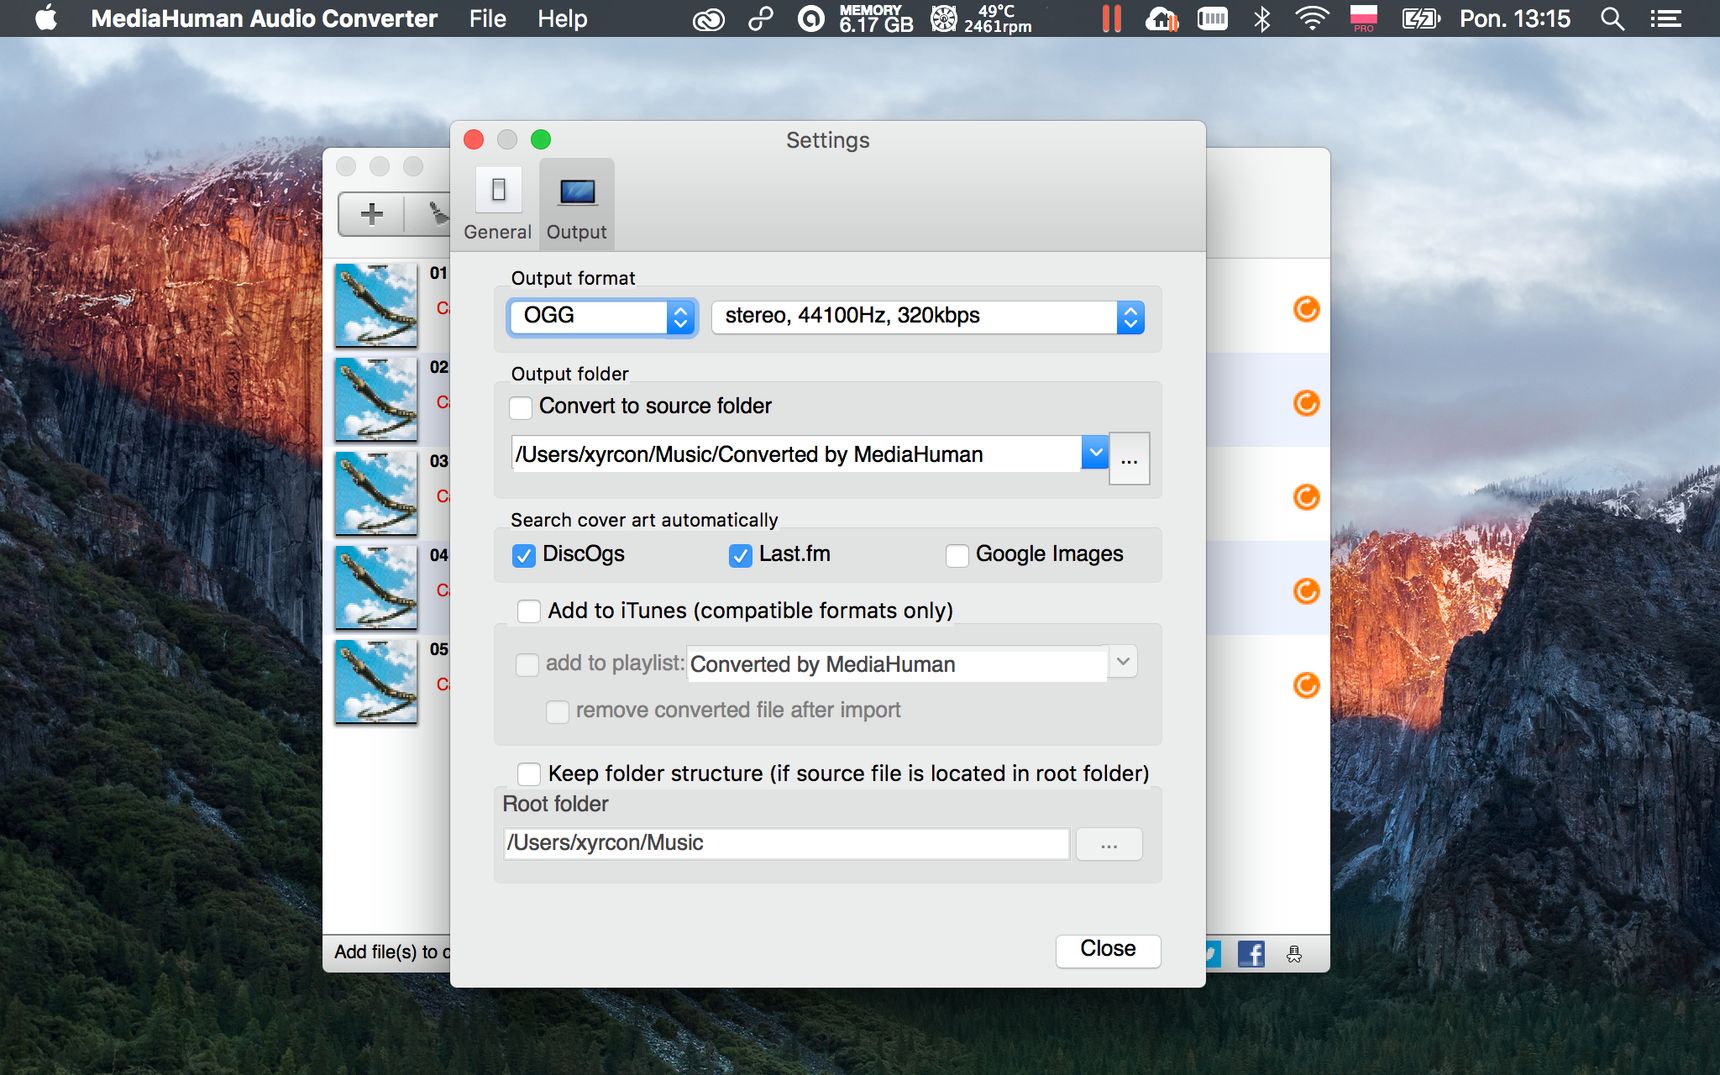This screenshot has height=1075, width=1720.
Task: Enable Google Images cover art search
Action: [x=957, y=555]
